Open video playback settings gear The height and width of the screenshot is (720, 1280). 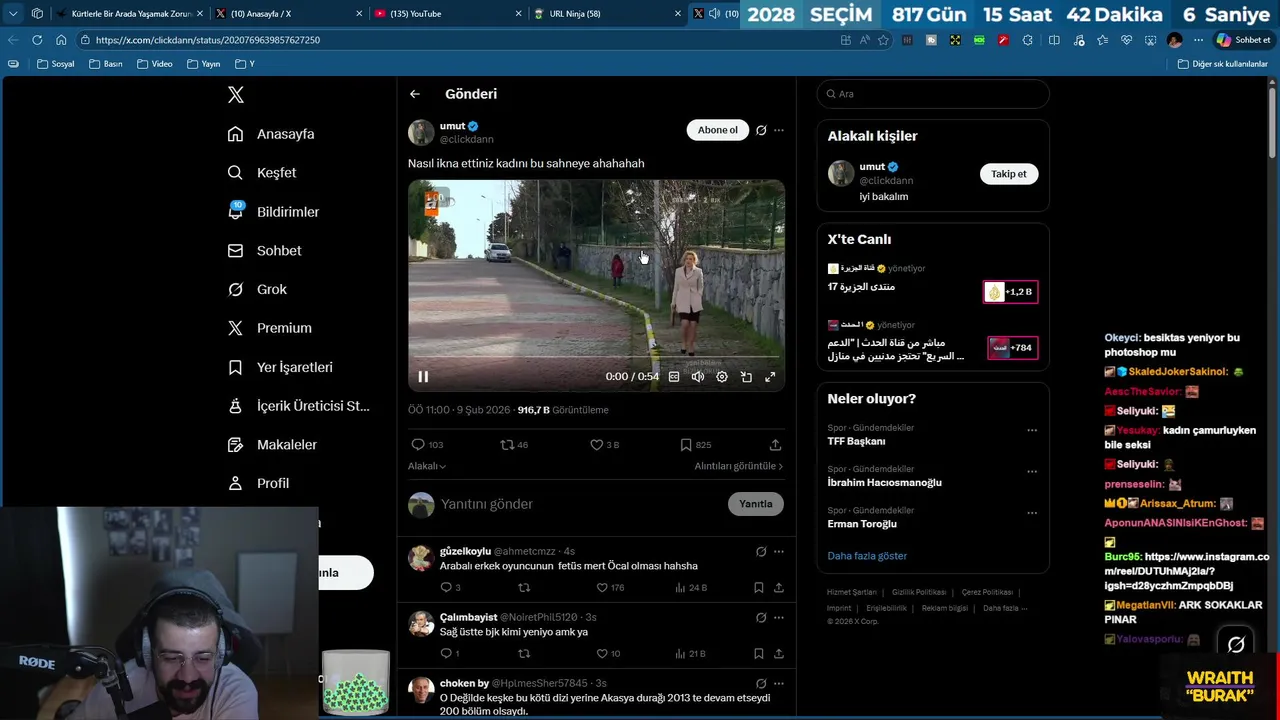click(x=722, y=377)
